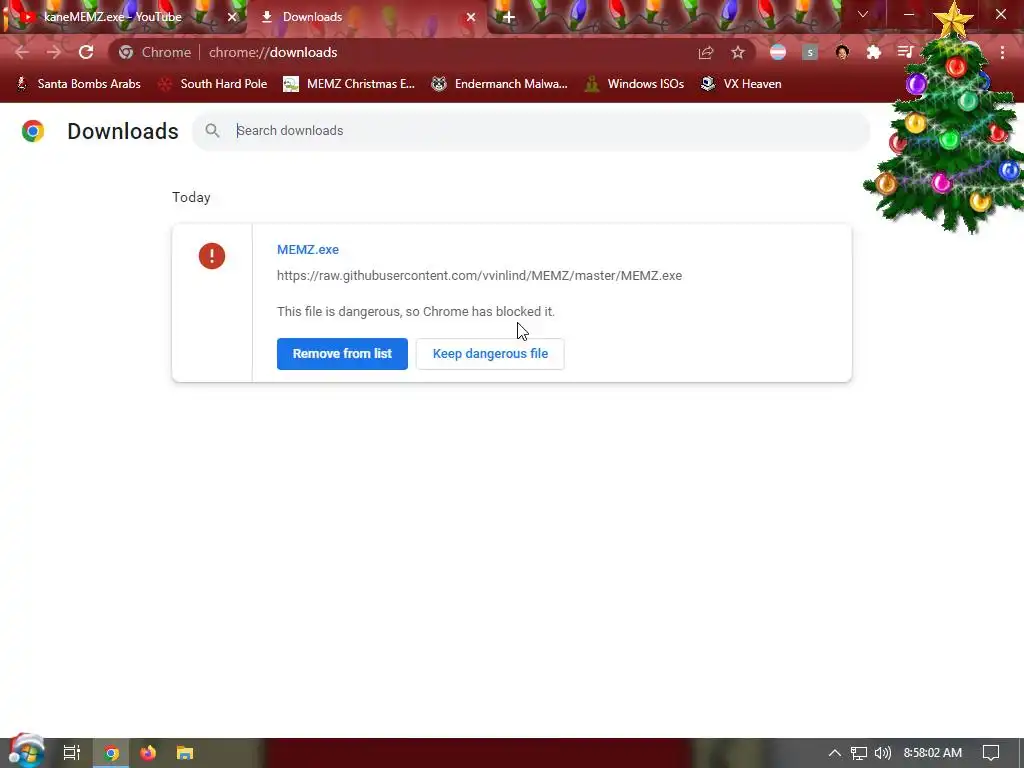Open the tab search dropdown arrow
Viewport: 1024px width, 768px height.
tap(863, 14)
